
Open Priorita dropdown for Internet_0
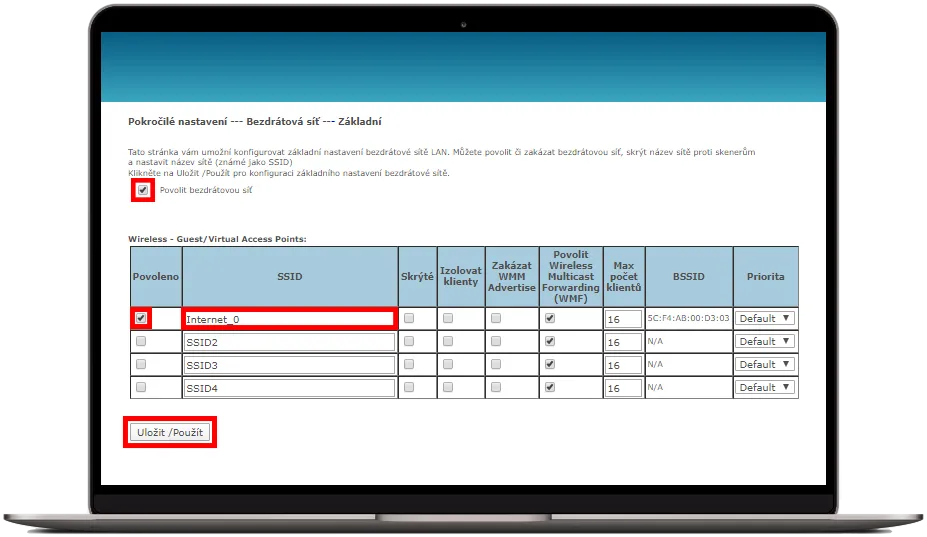(x=765, y=318)
